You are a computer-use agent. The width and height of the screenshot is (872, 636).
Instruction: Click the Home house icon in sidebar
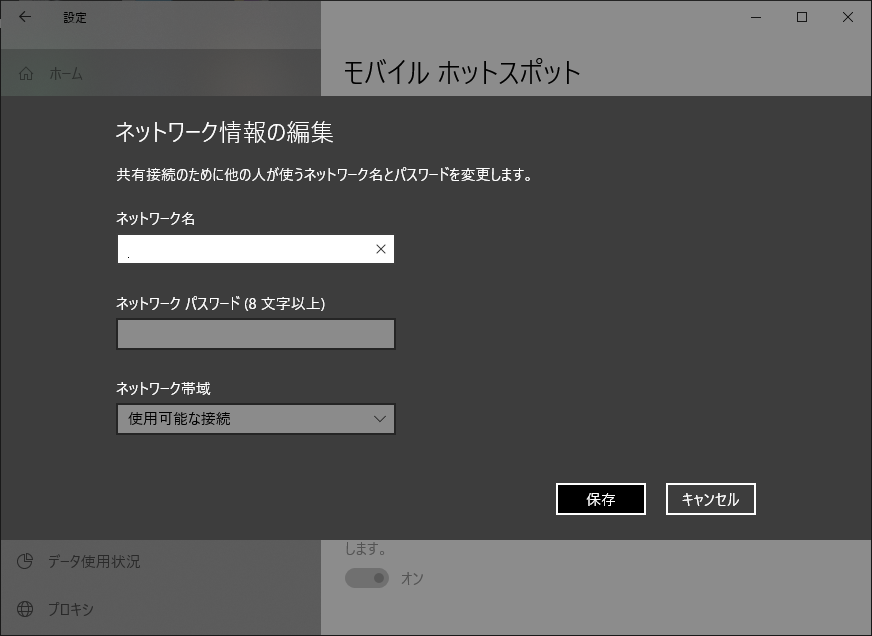coord(26,73)
